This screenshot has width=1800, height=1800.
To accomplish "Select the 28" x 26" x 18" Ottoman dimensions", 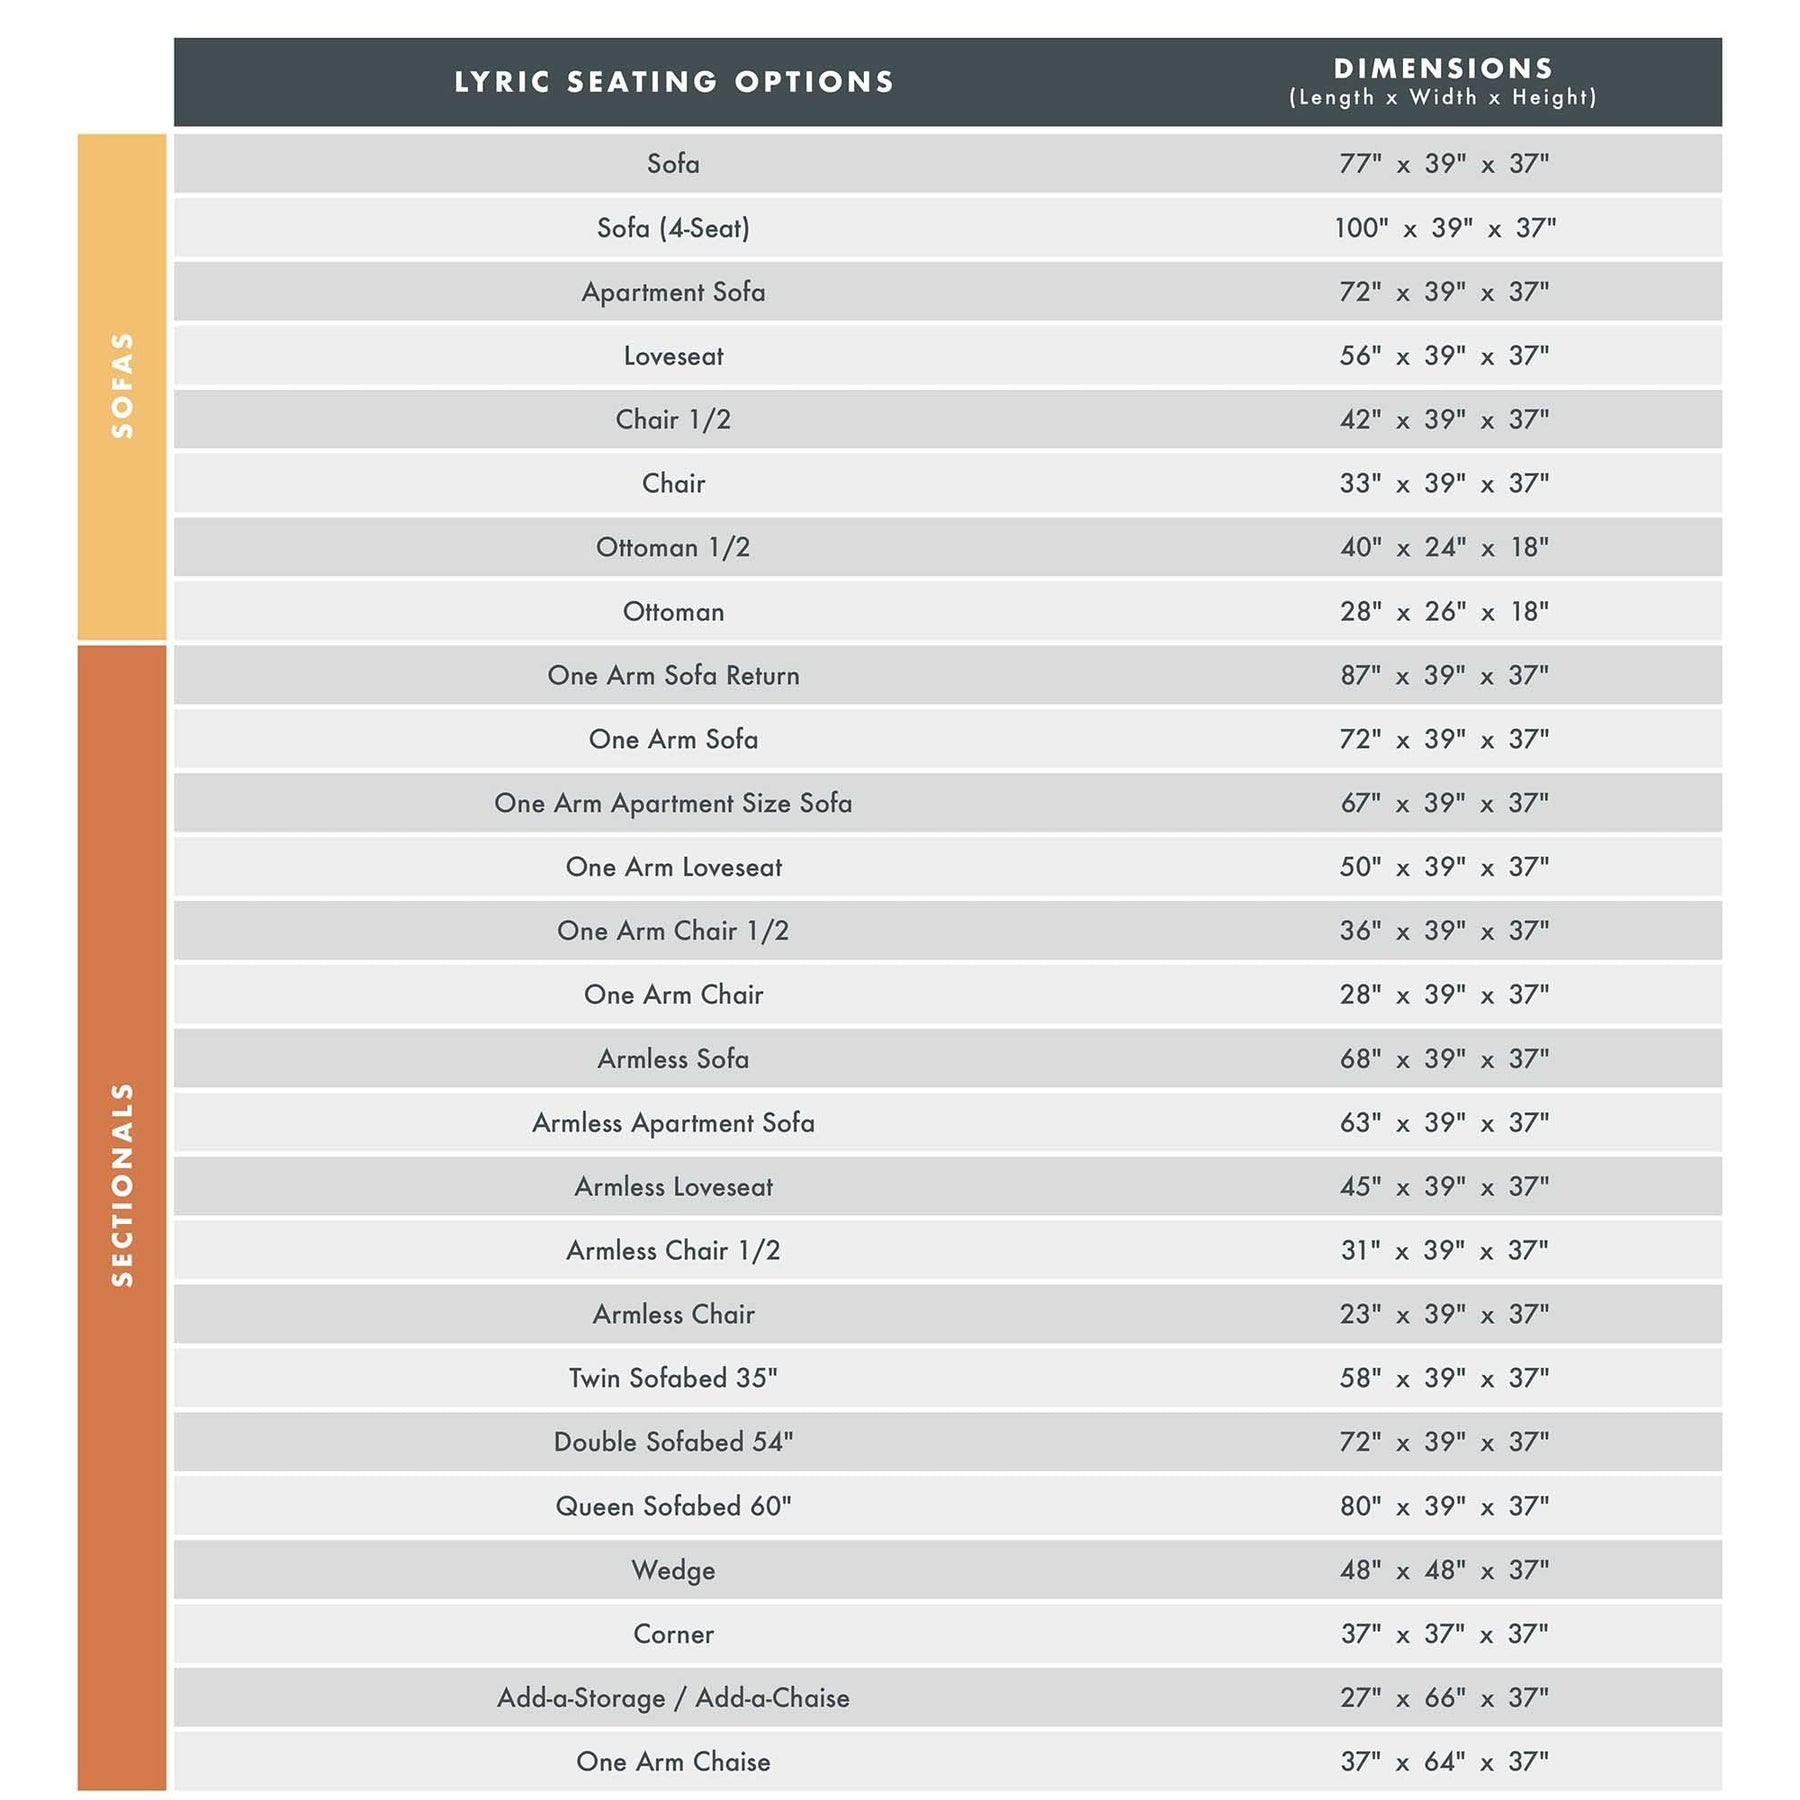I will pos(1444,612).
